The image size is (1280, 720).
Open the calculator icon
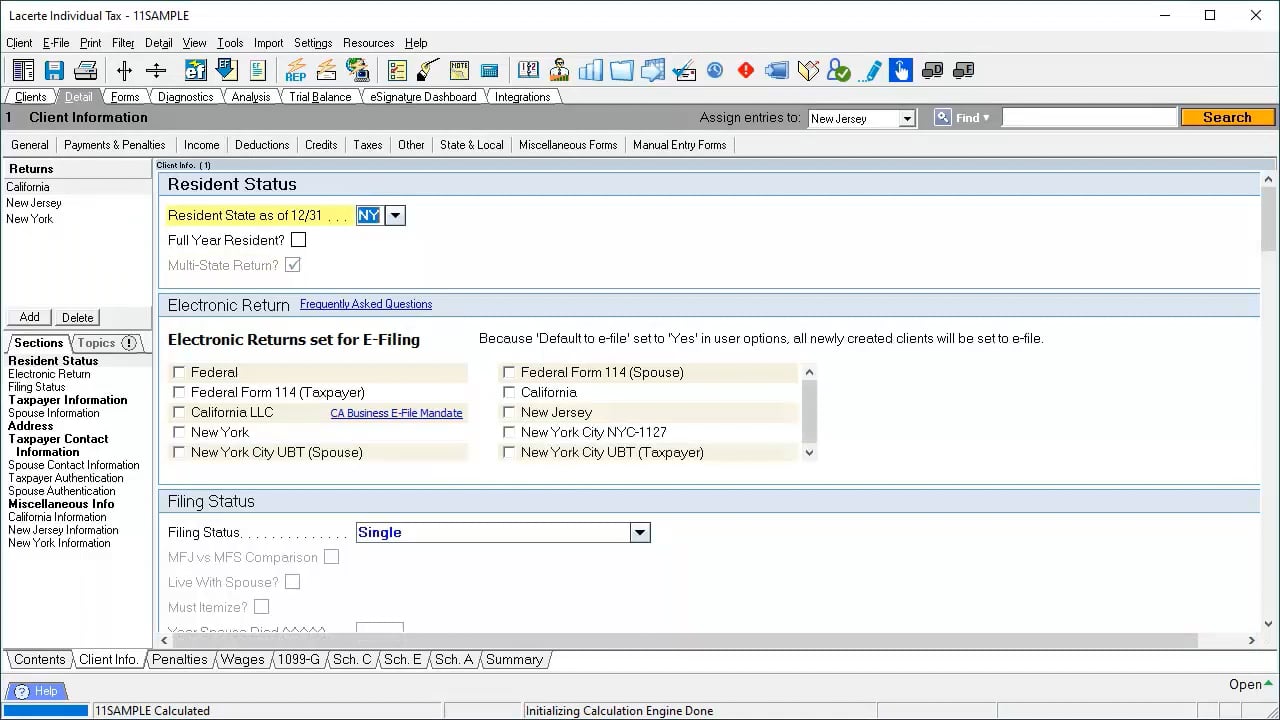point(490,70)
